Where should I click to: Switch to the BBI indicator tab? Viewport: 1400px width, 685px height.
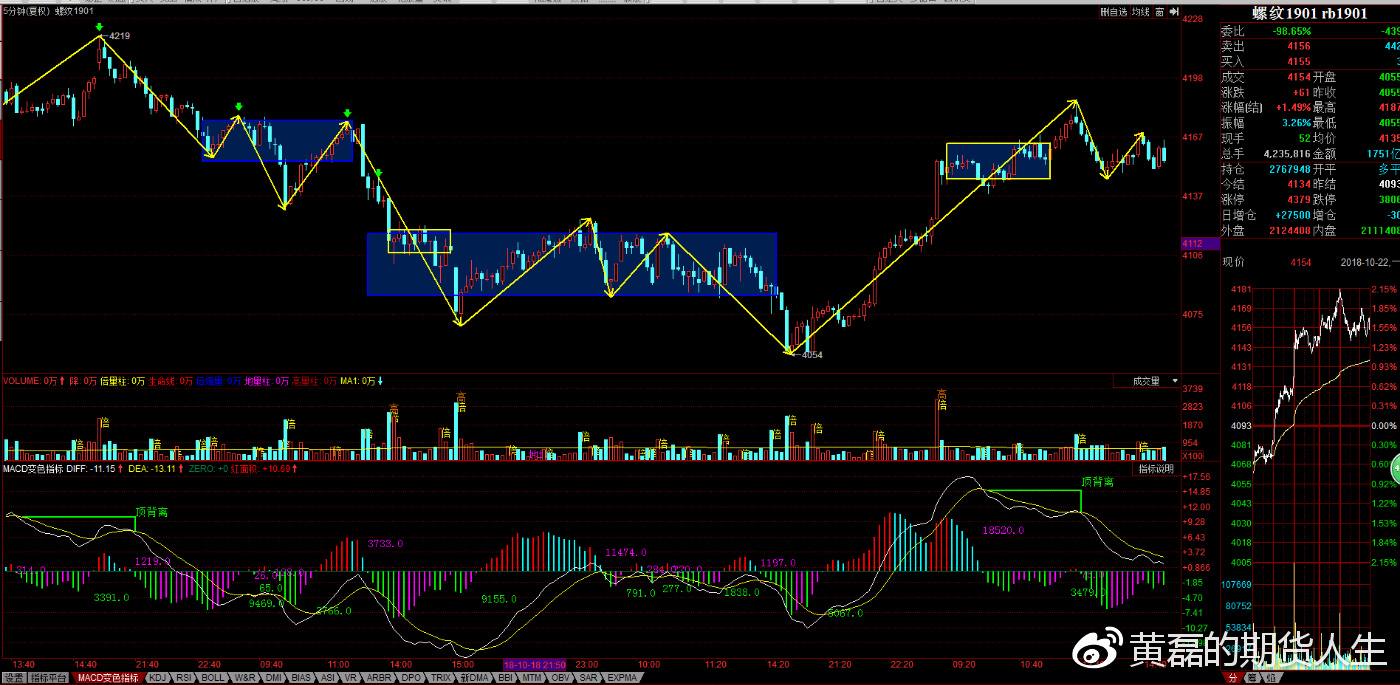(x=505, y=677)
